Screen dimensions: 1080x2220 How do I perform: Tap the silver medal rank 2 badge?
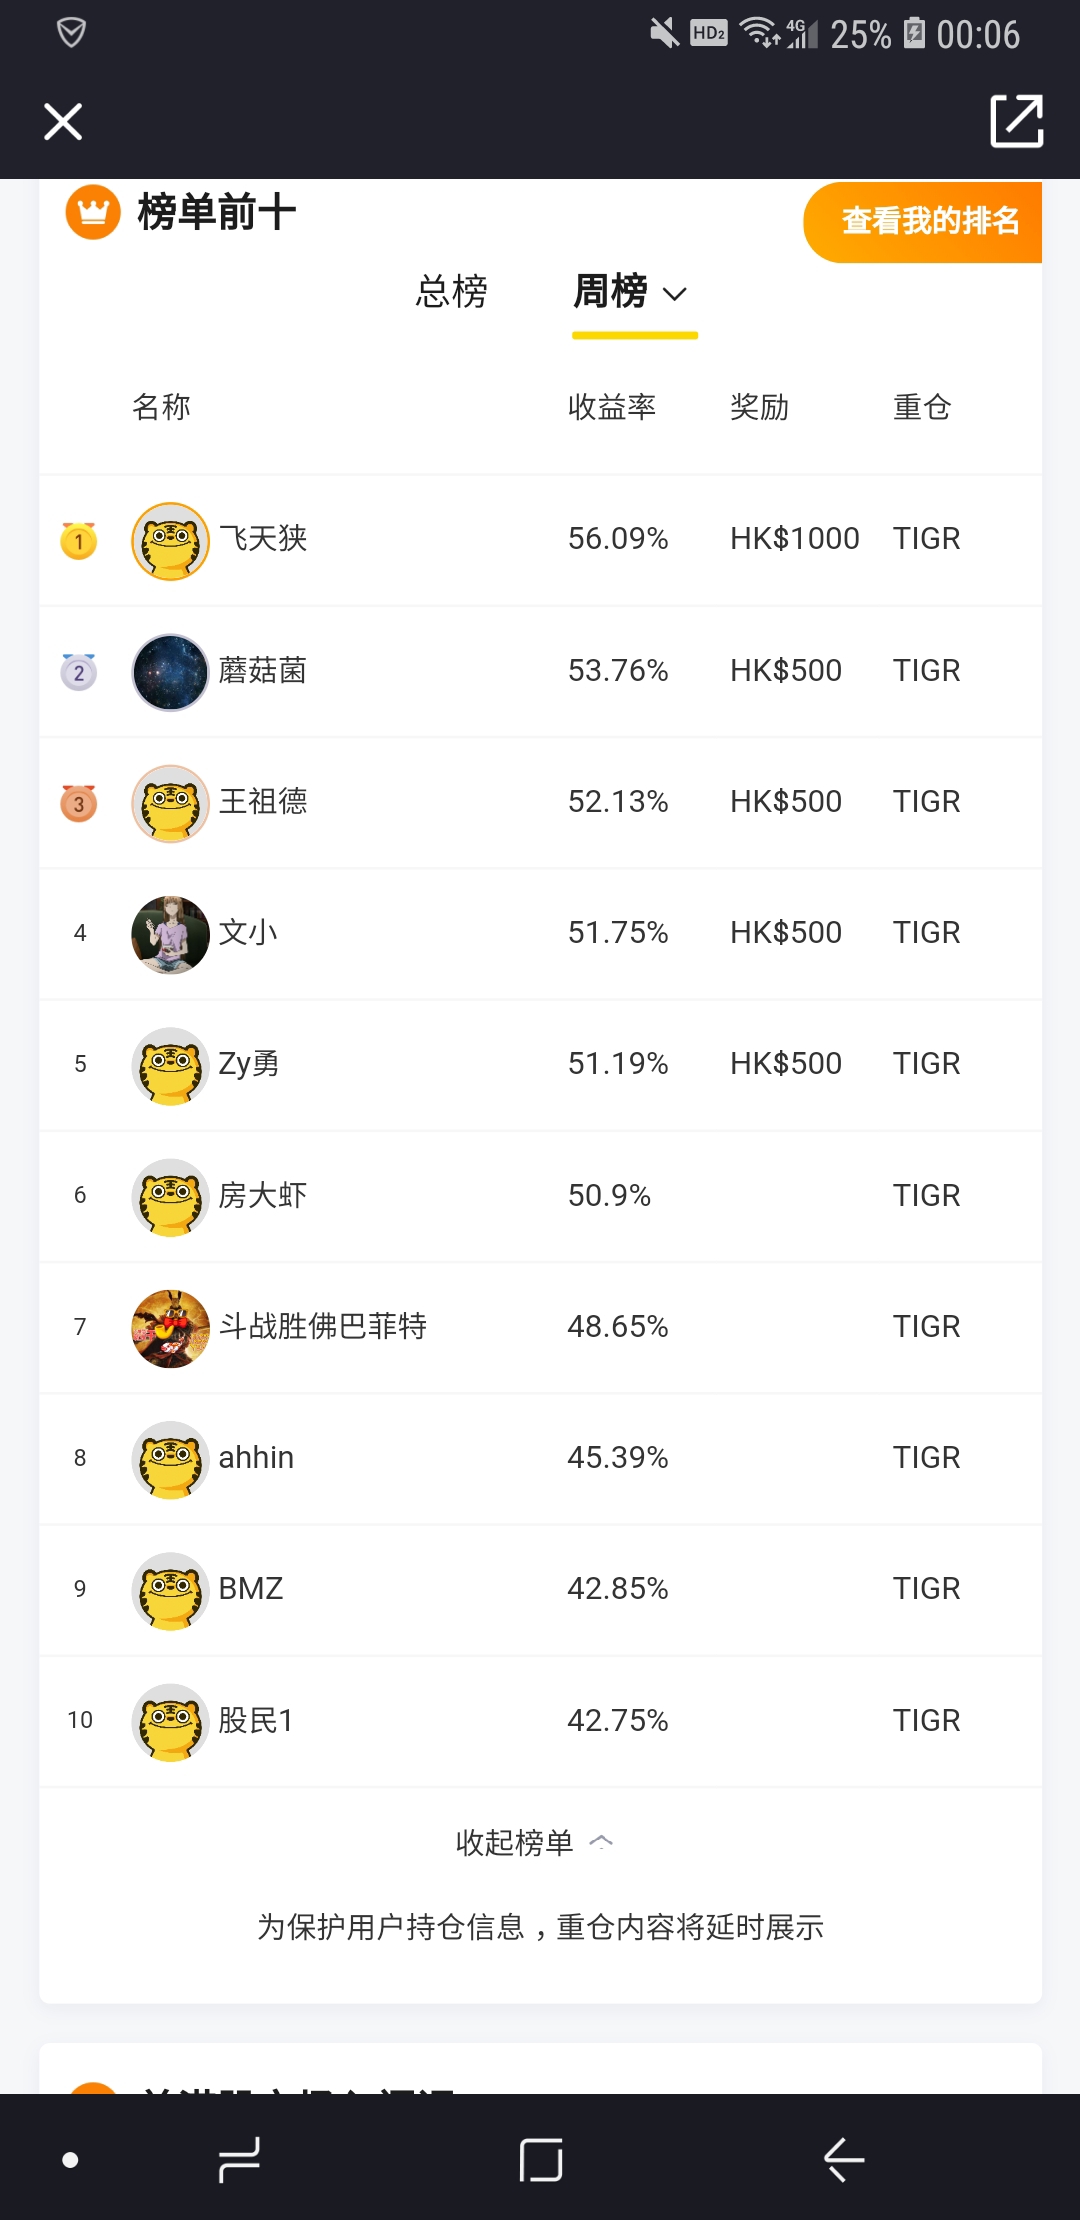tap(79, 671)
